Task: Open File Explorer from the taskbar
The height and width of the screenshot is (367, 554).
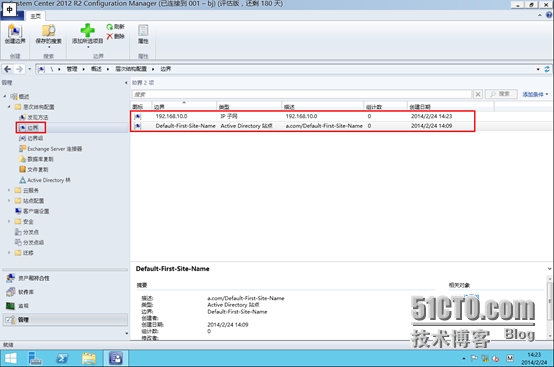Action: (89, 358)
